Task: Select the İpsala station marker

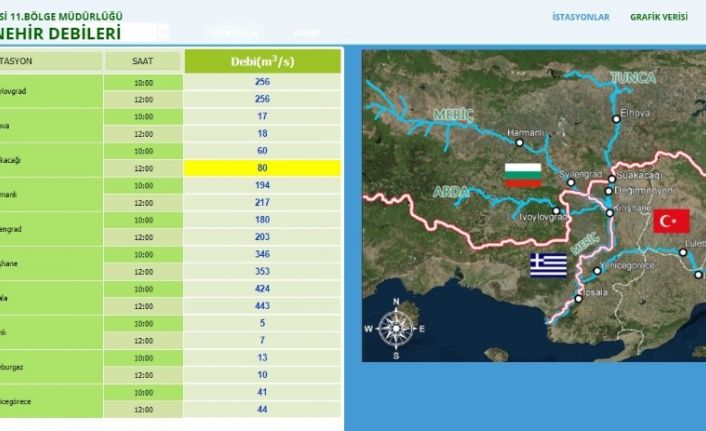Action: tap(578, 298)
